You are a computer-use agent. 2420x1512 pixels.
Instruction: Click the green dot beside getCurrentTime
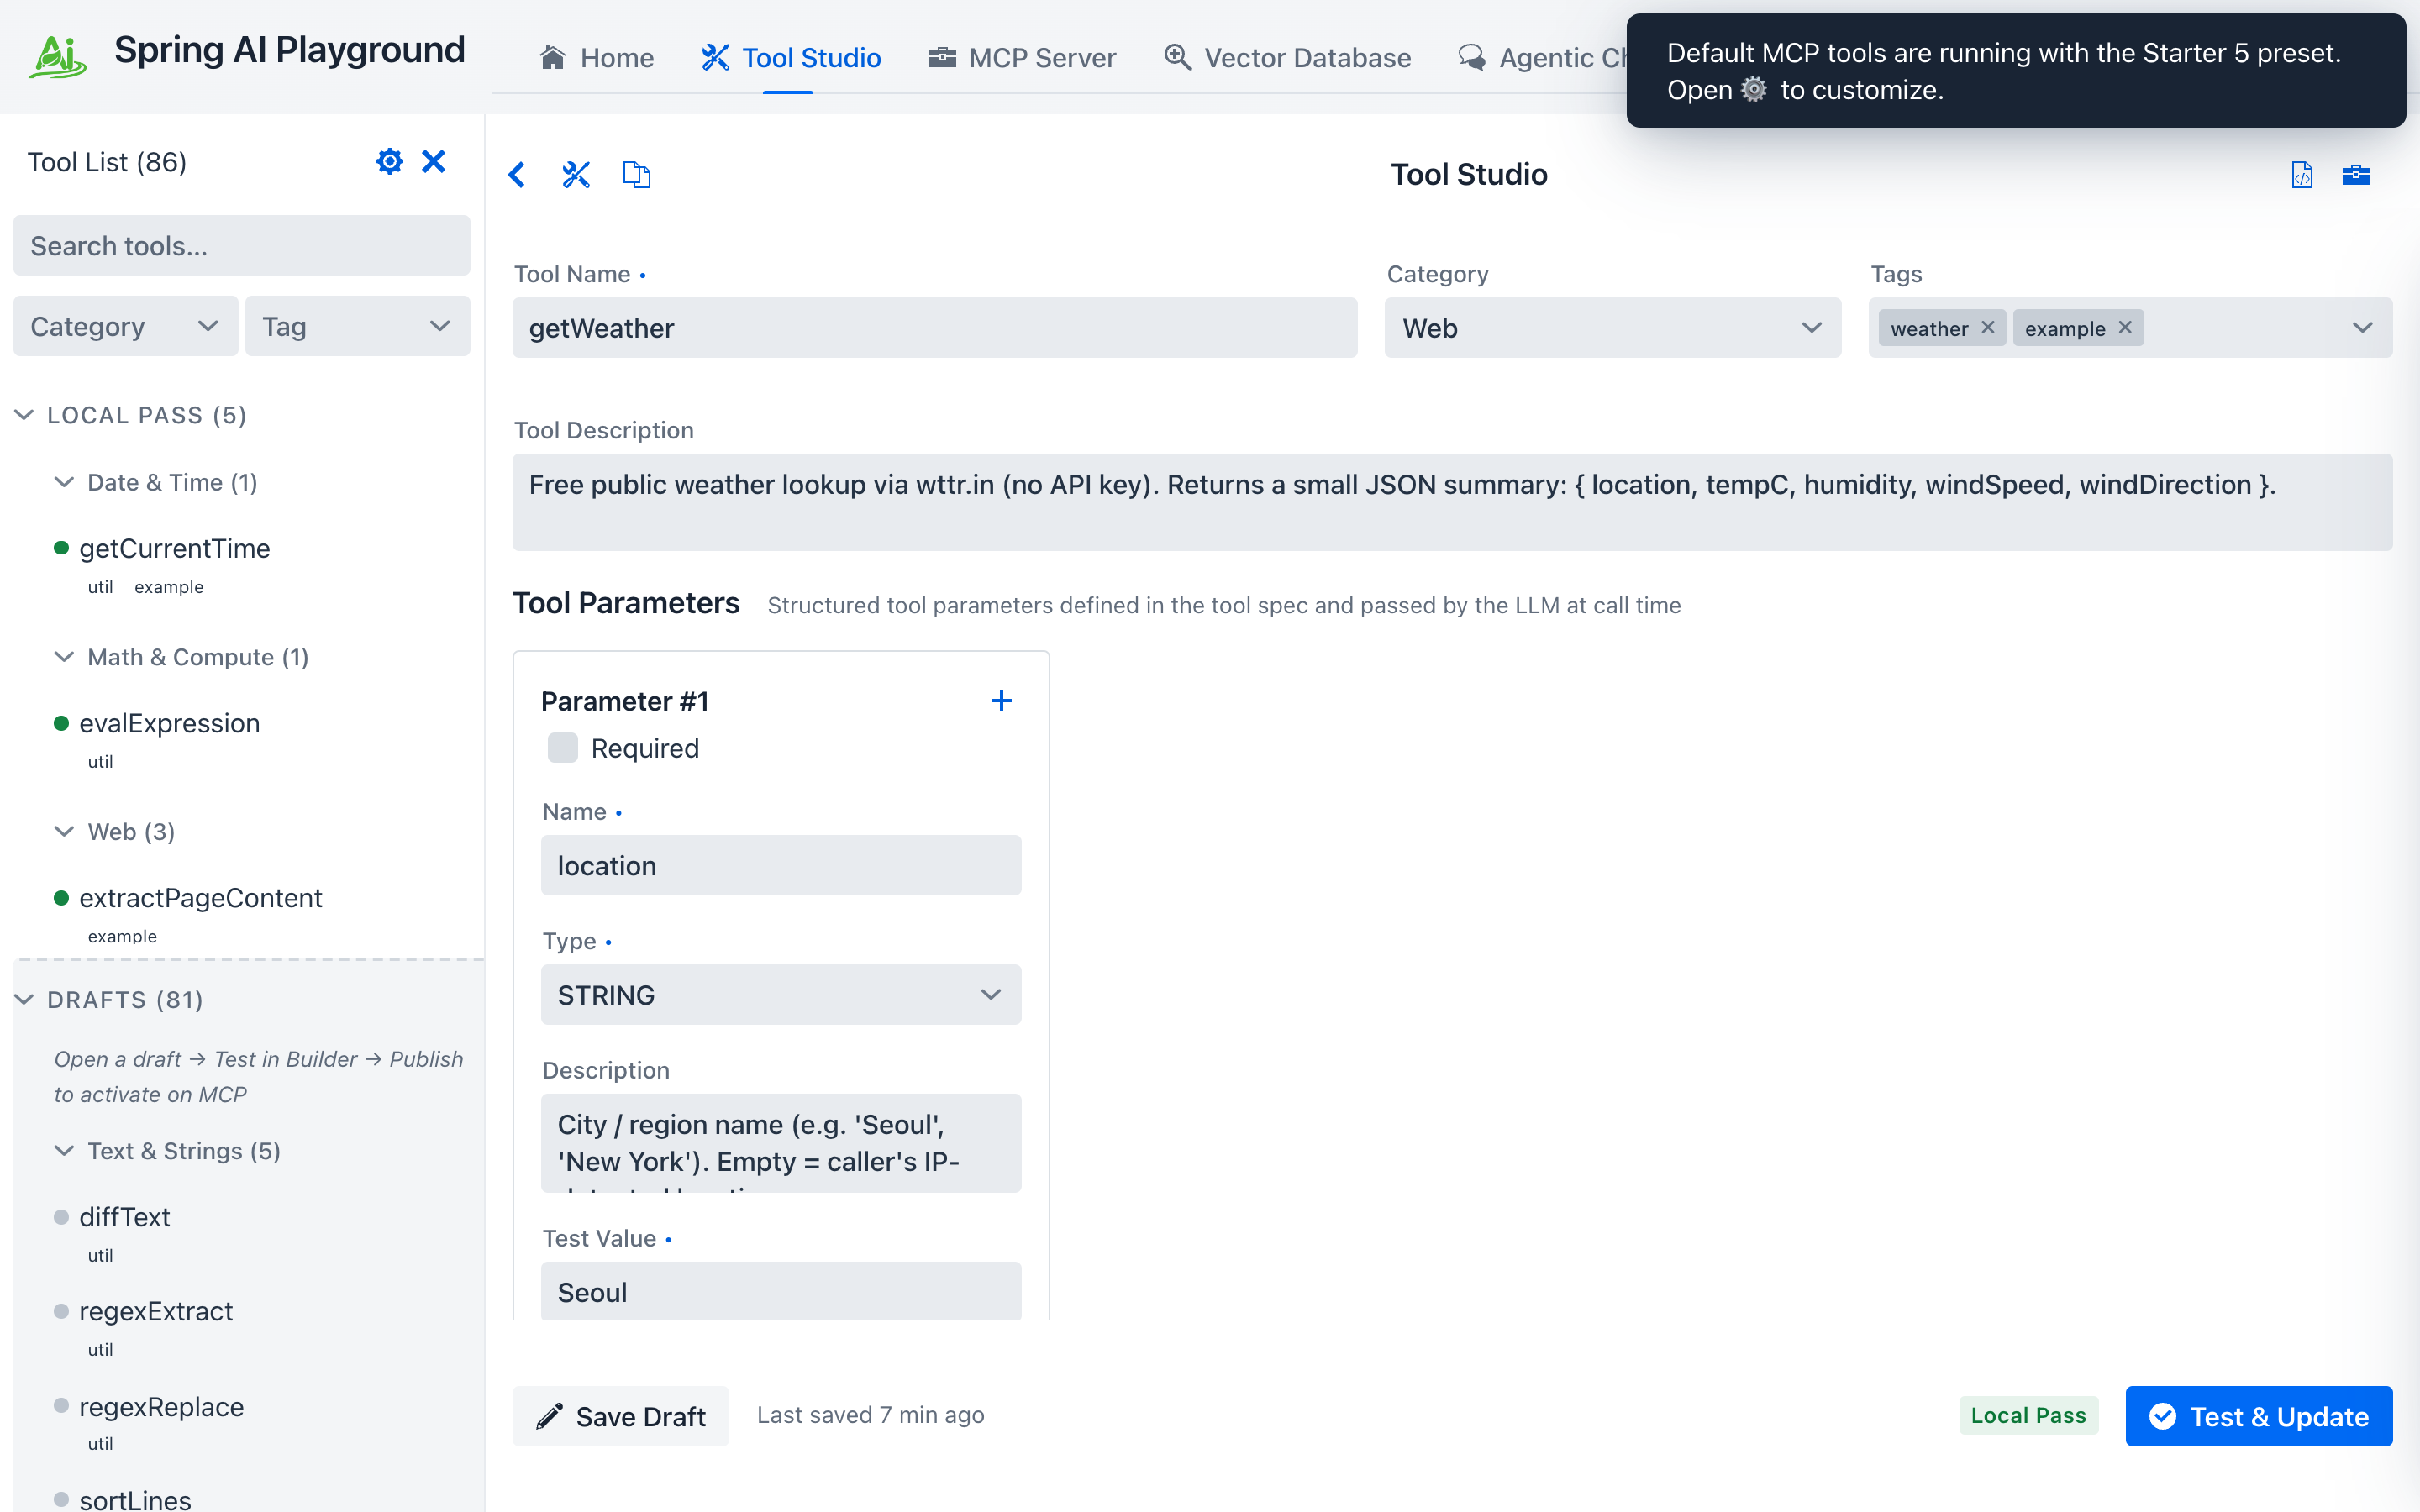[61, 548]
